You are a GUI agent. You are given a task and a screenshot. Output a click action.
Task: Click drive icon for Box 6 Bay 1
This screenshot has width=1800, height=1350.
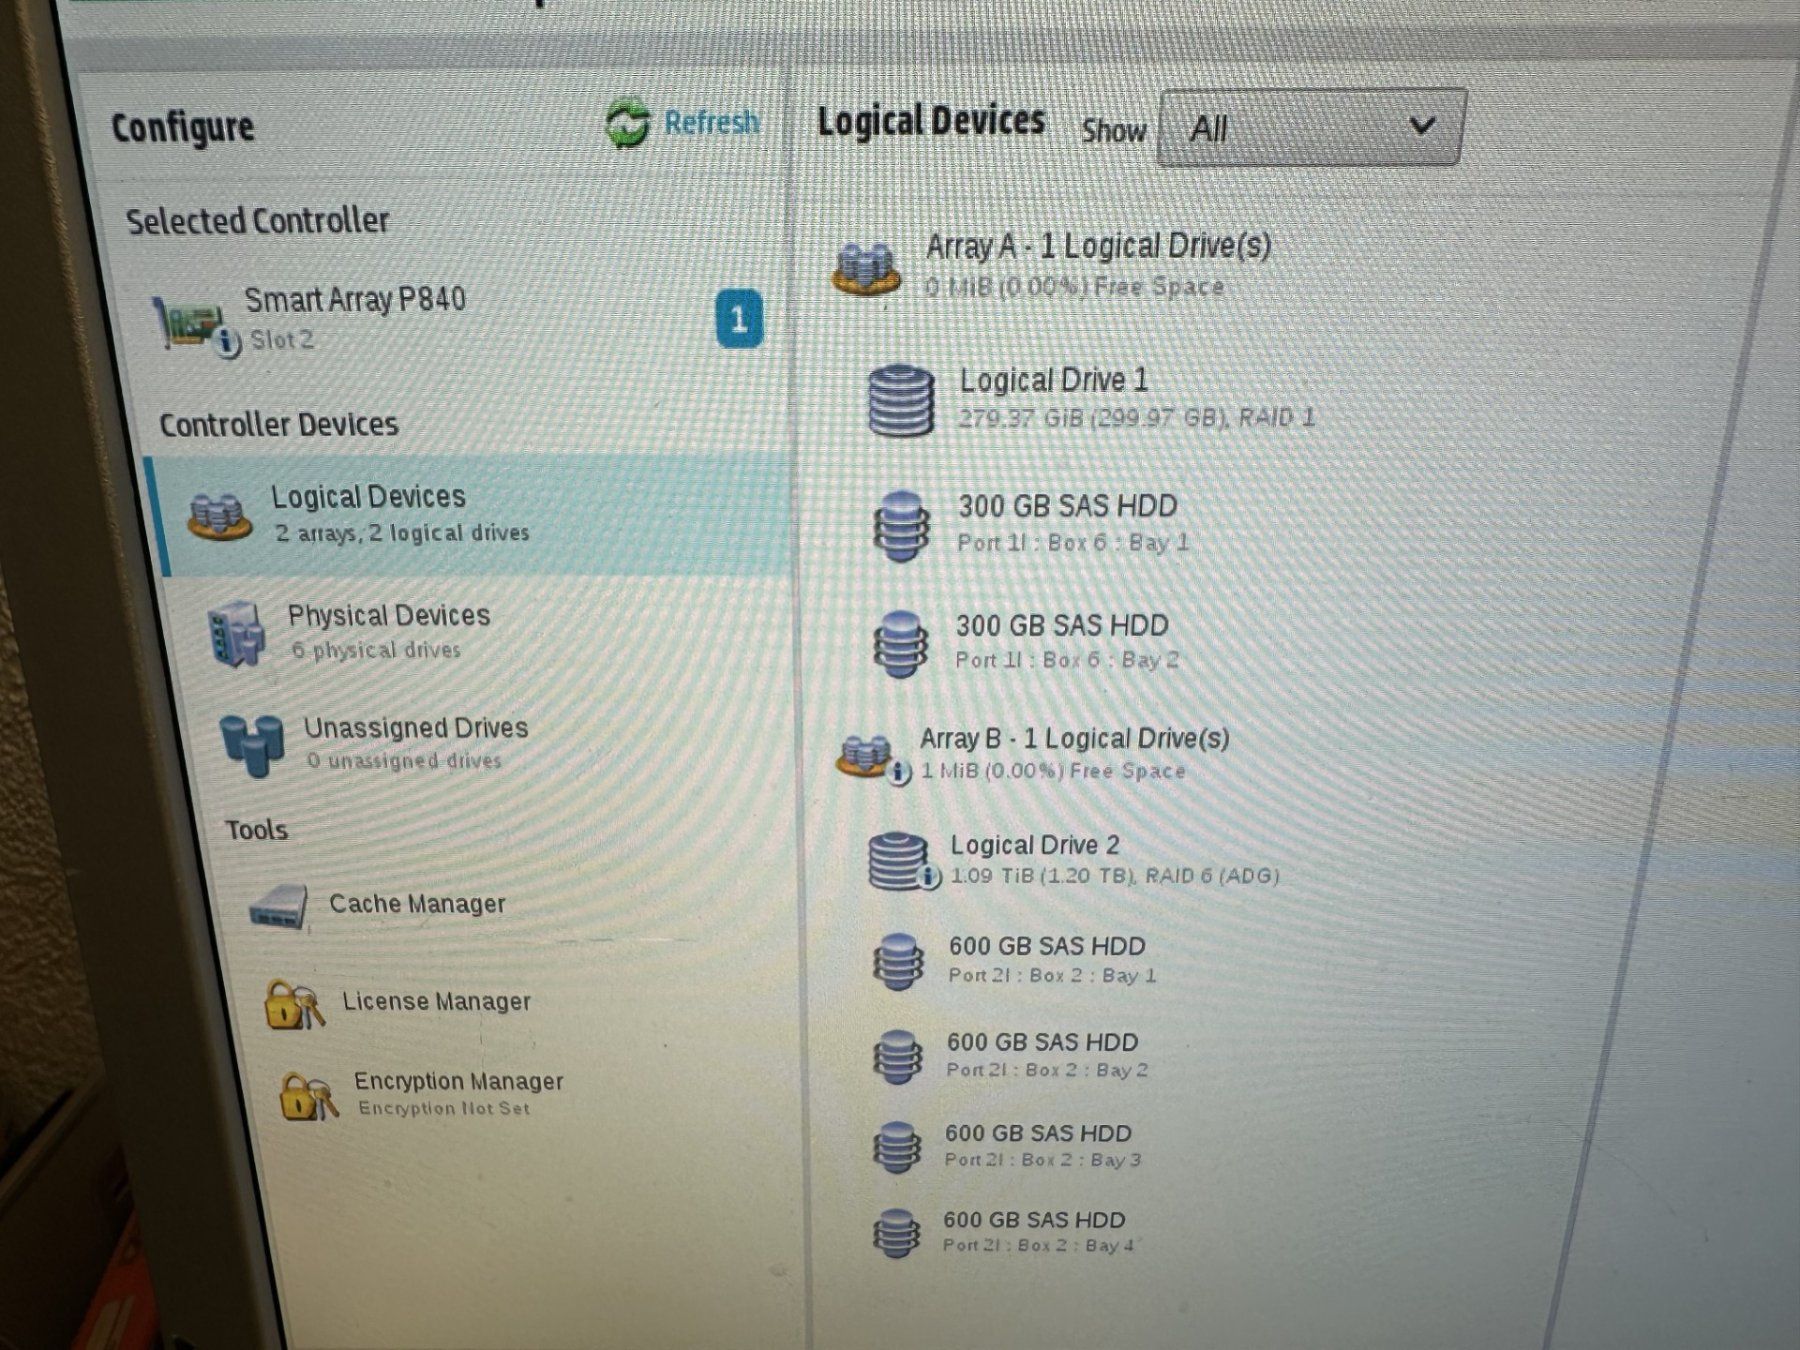click(901, 526)
